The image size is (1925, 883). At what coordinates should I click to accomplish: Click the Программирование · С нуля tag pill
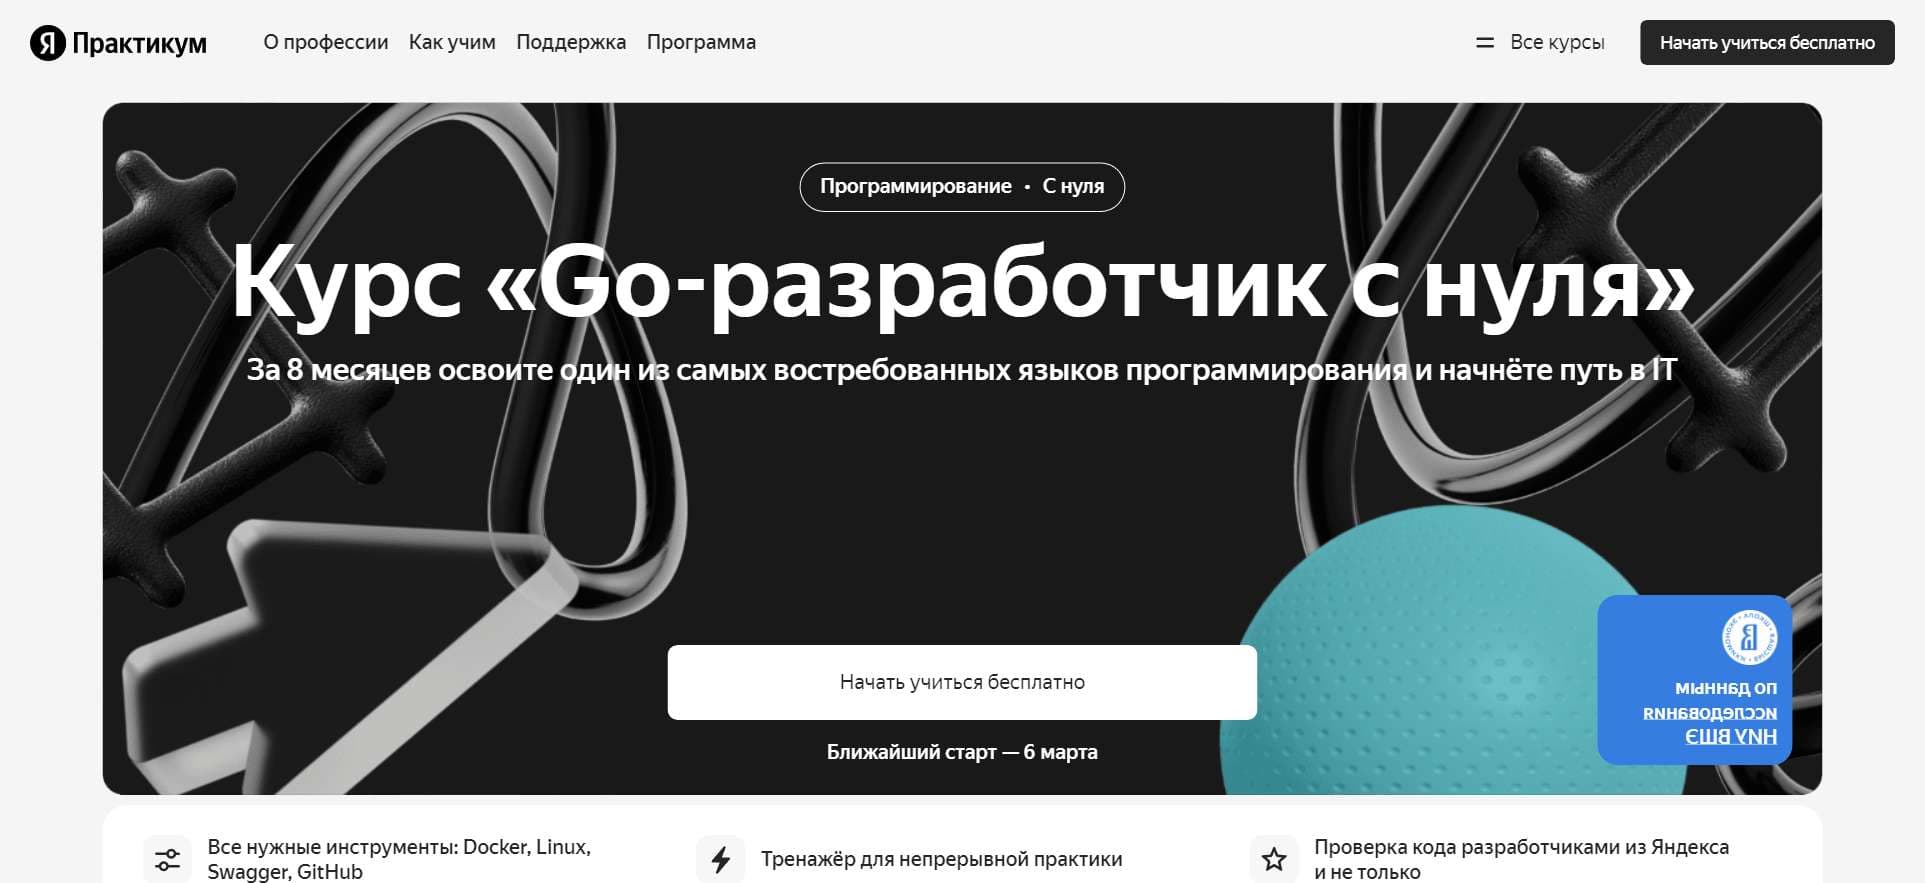coord(962,187)
